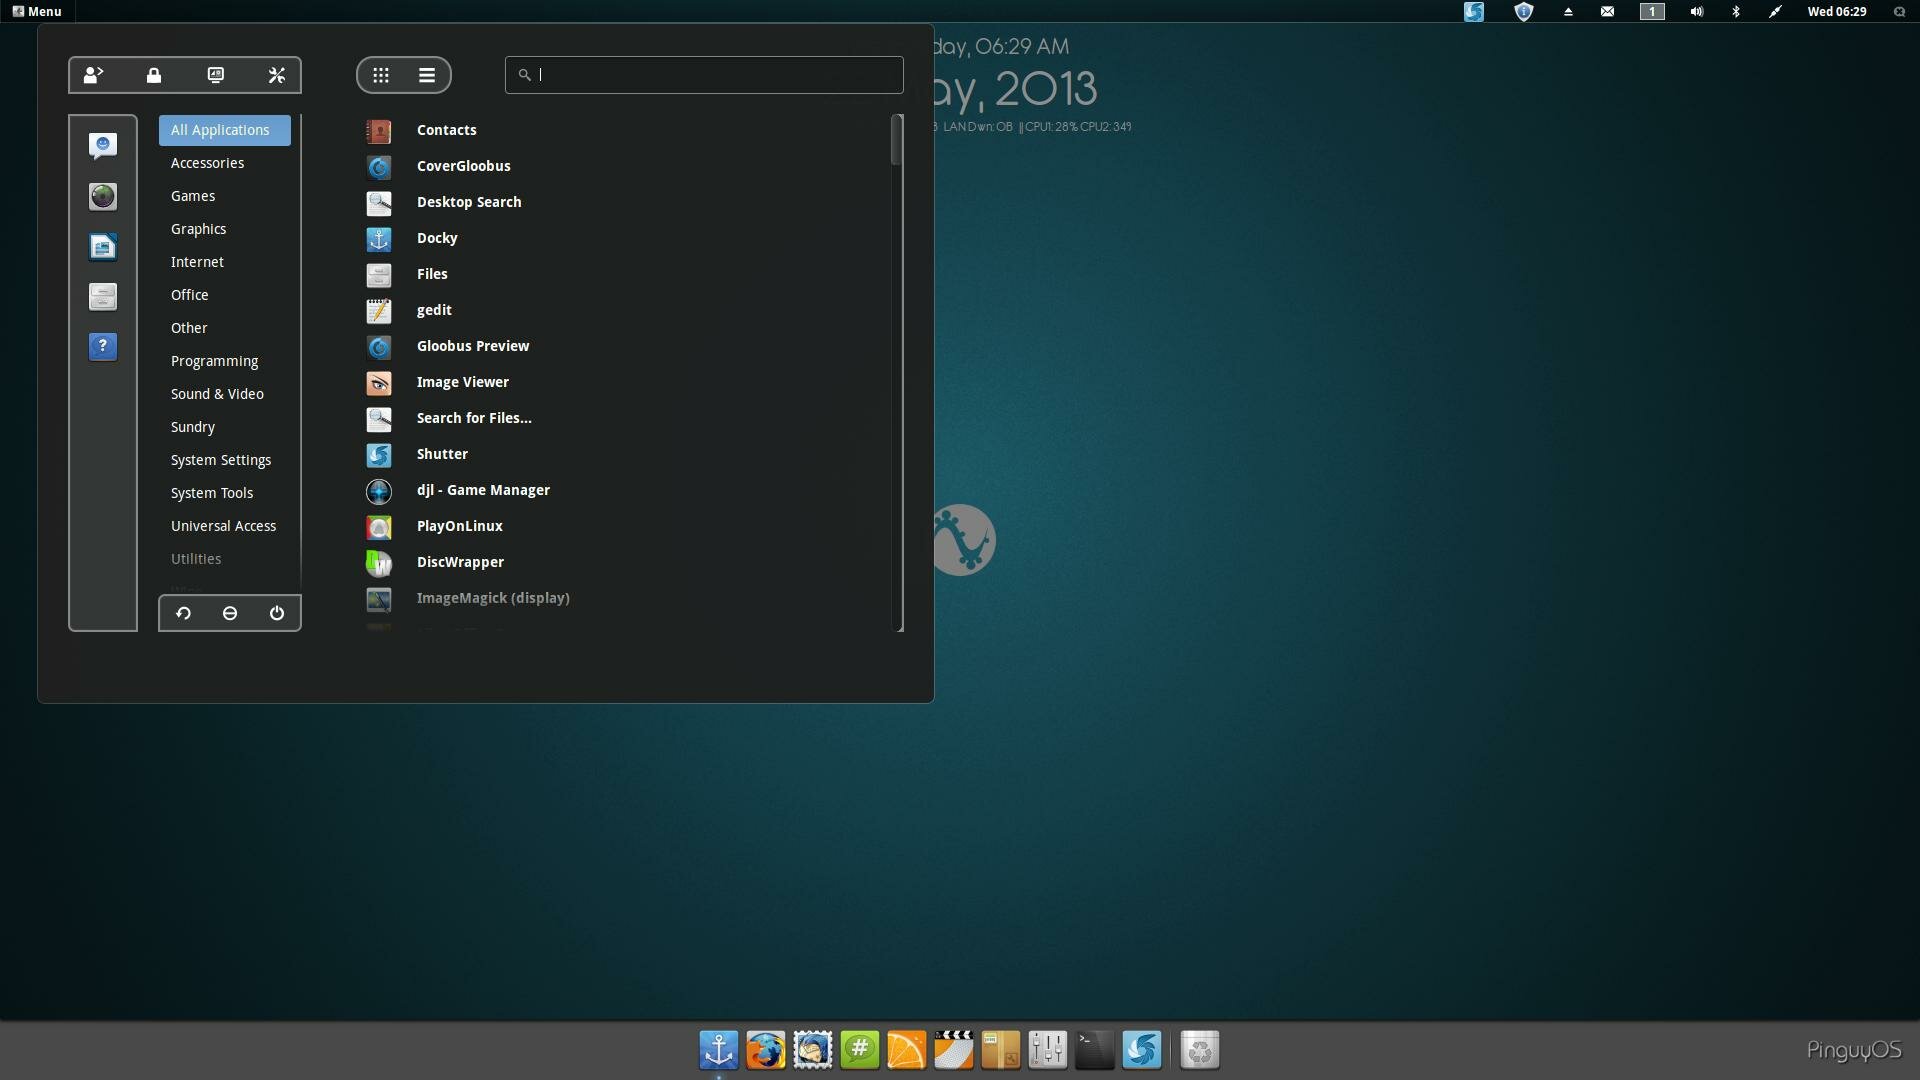Select the Graphics category
The image size is (1920, 1080).
tap(198, 228)
